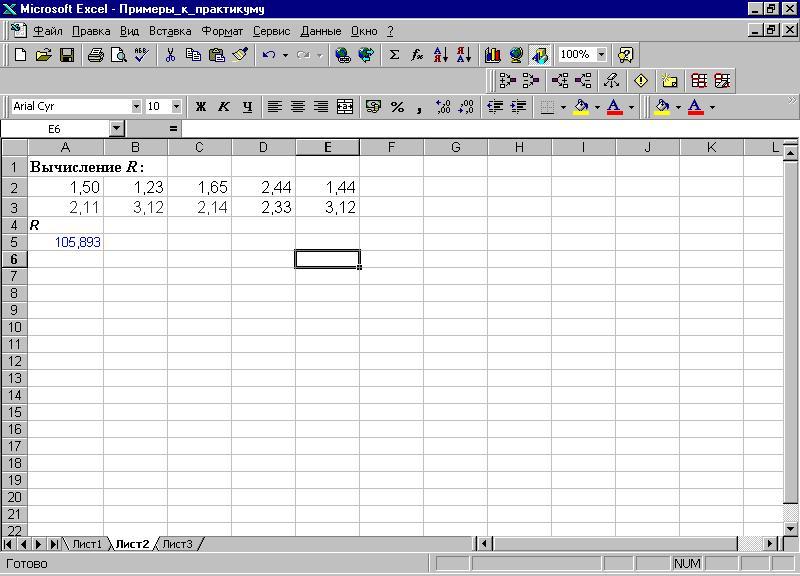Launch the Chart Wizard icon
The image size is (800, 576).
pos(493,55)
